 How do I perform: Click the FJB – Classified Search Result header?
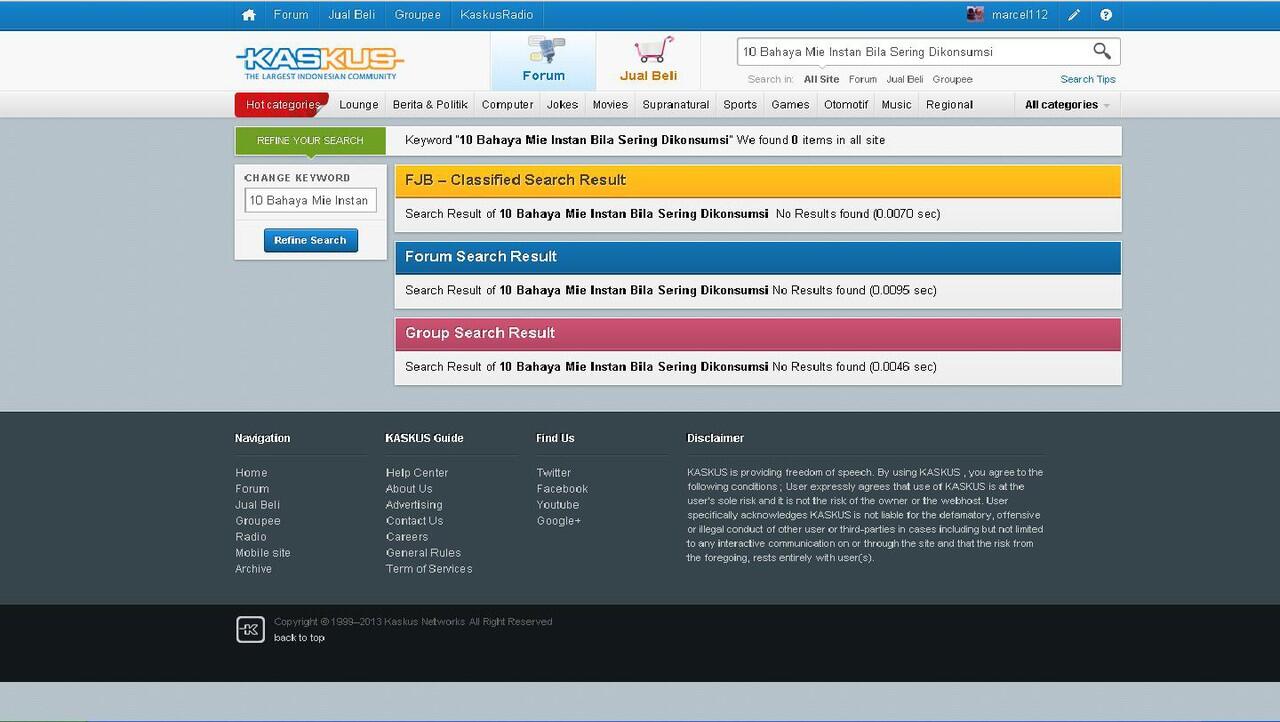point(758,181)
